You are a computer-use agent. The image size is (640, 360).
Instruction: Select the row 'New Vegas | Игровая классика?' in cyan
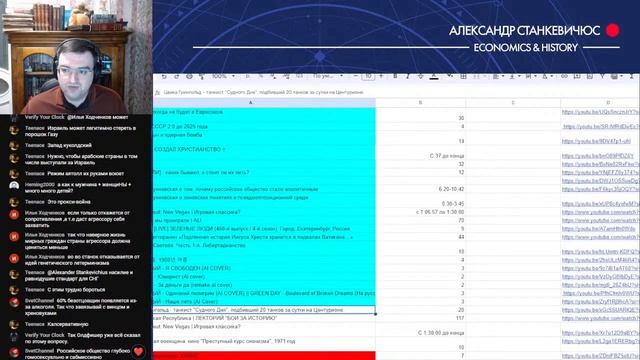[264, 212]
